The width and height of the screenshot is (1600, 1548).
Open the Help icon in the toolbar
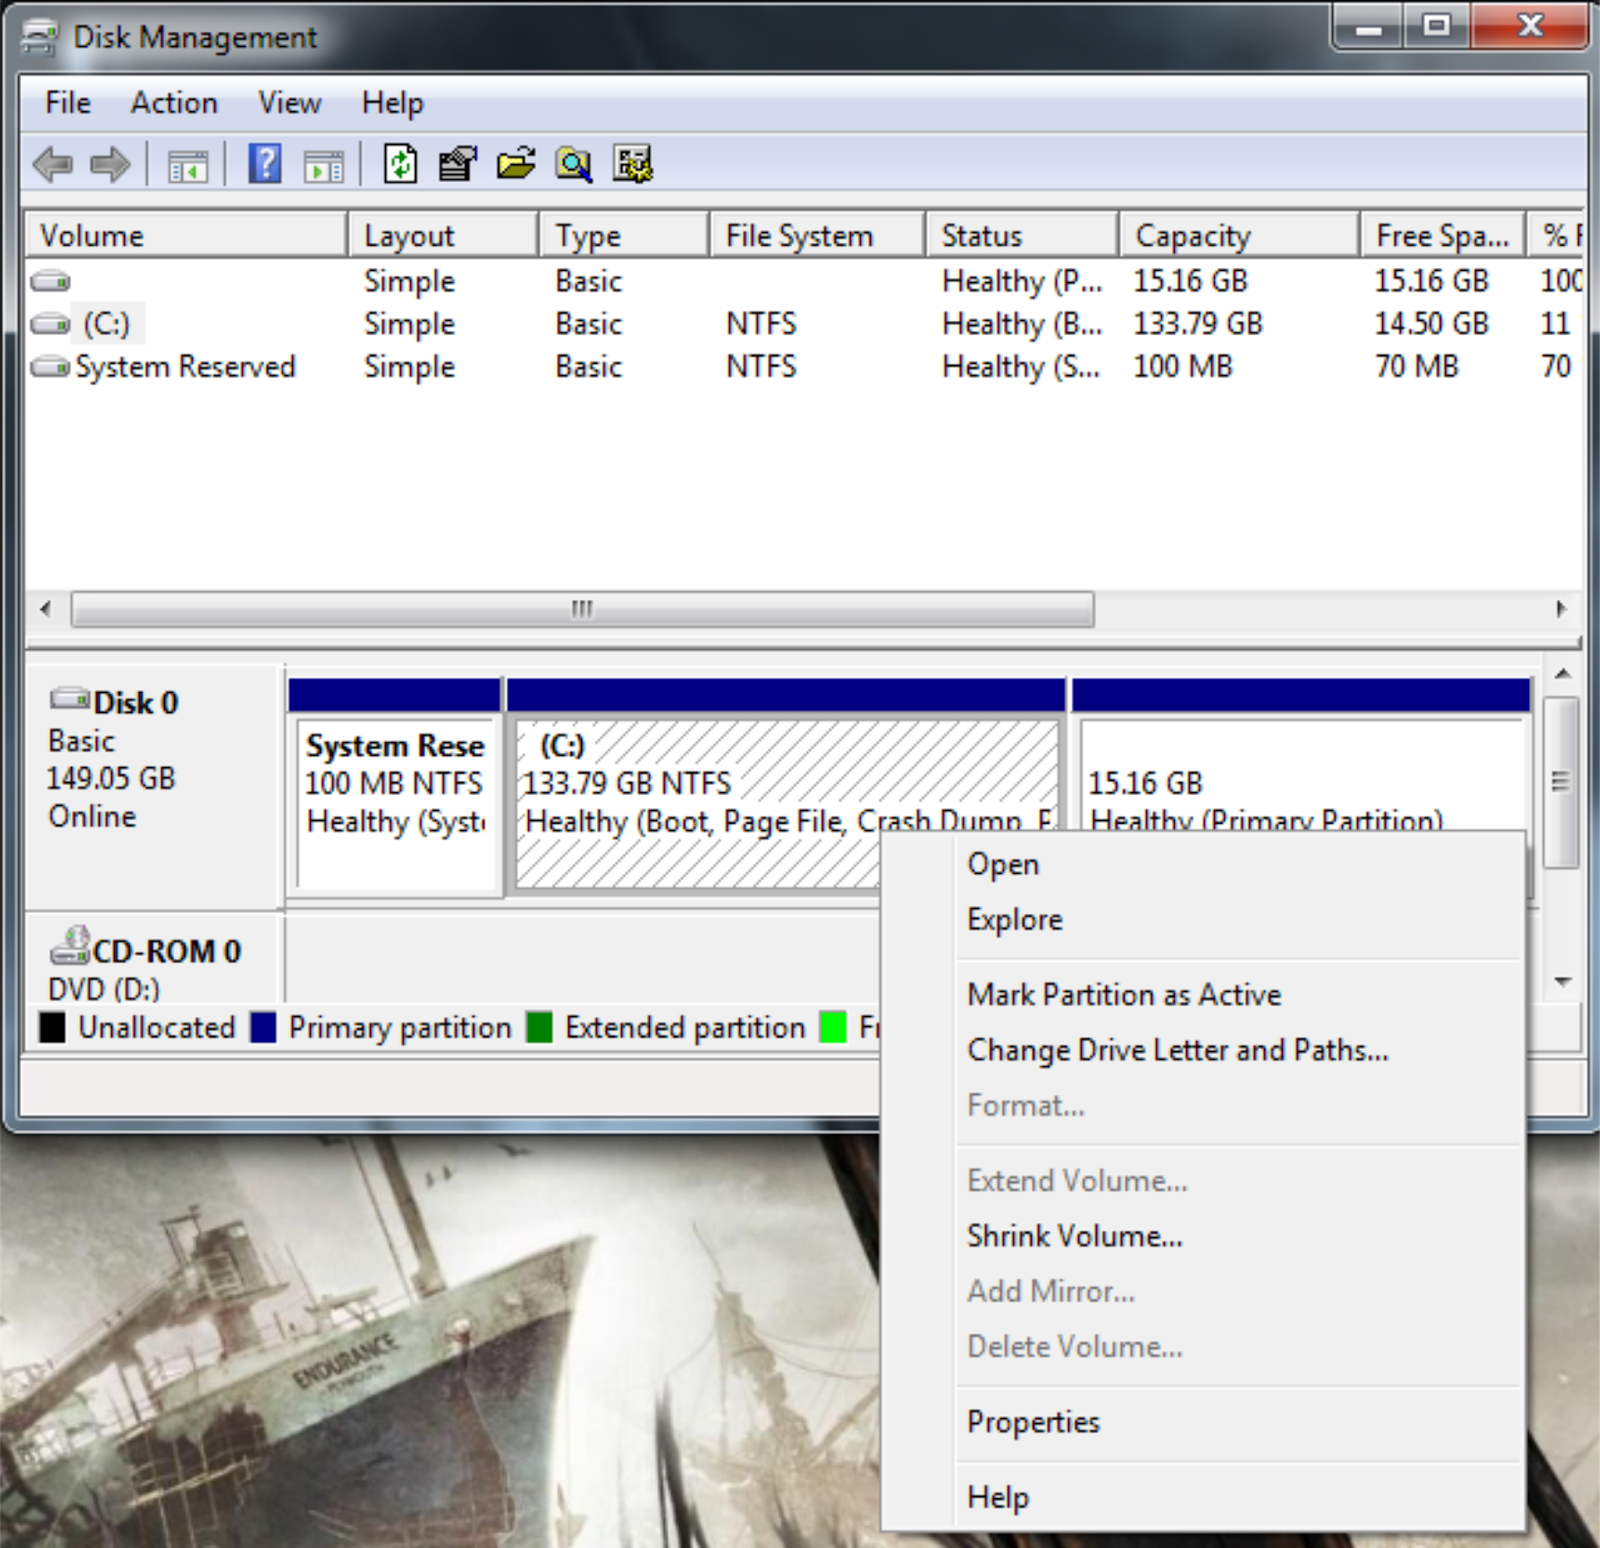pos(264,165)
